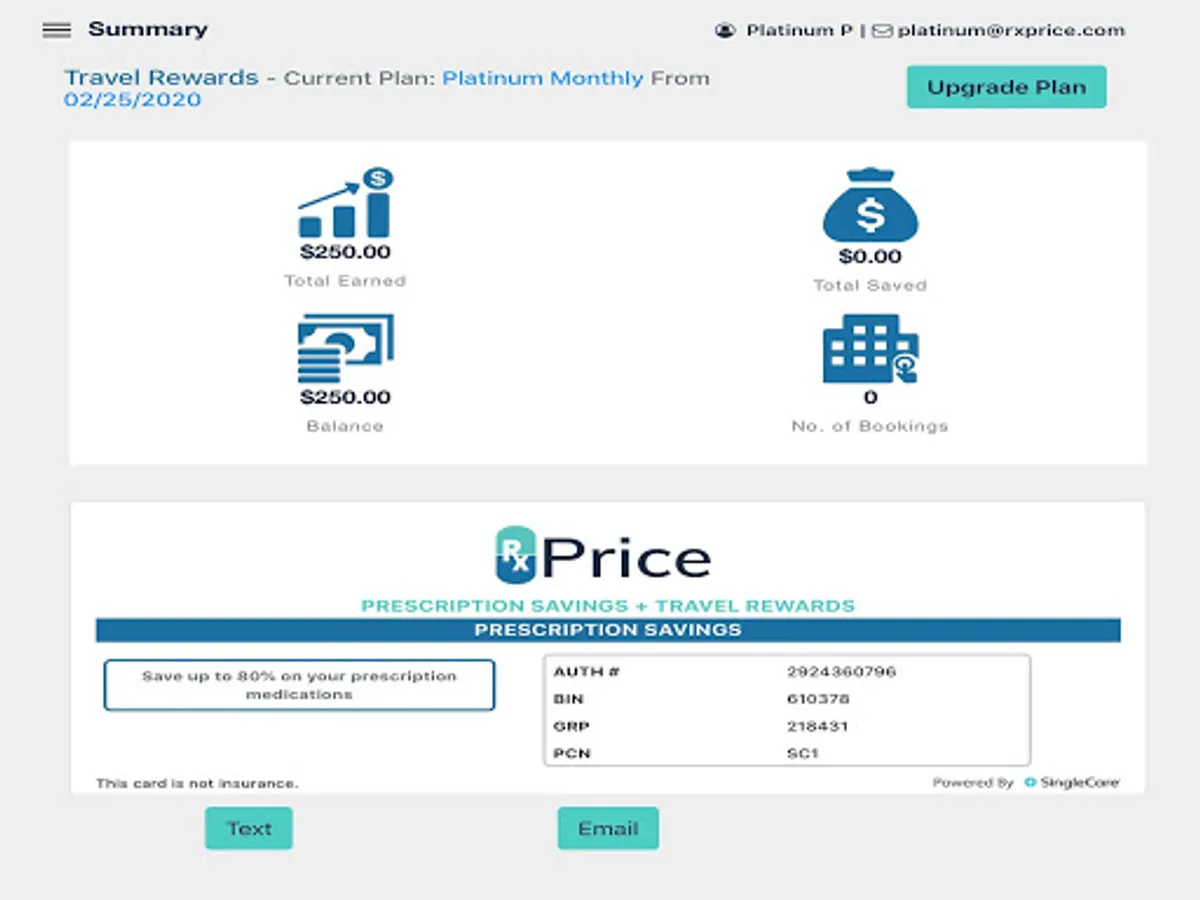
Task: Click the Balance label
Action: tap(345, 426)
